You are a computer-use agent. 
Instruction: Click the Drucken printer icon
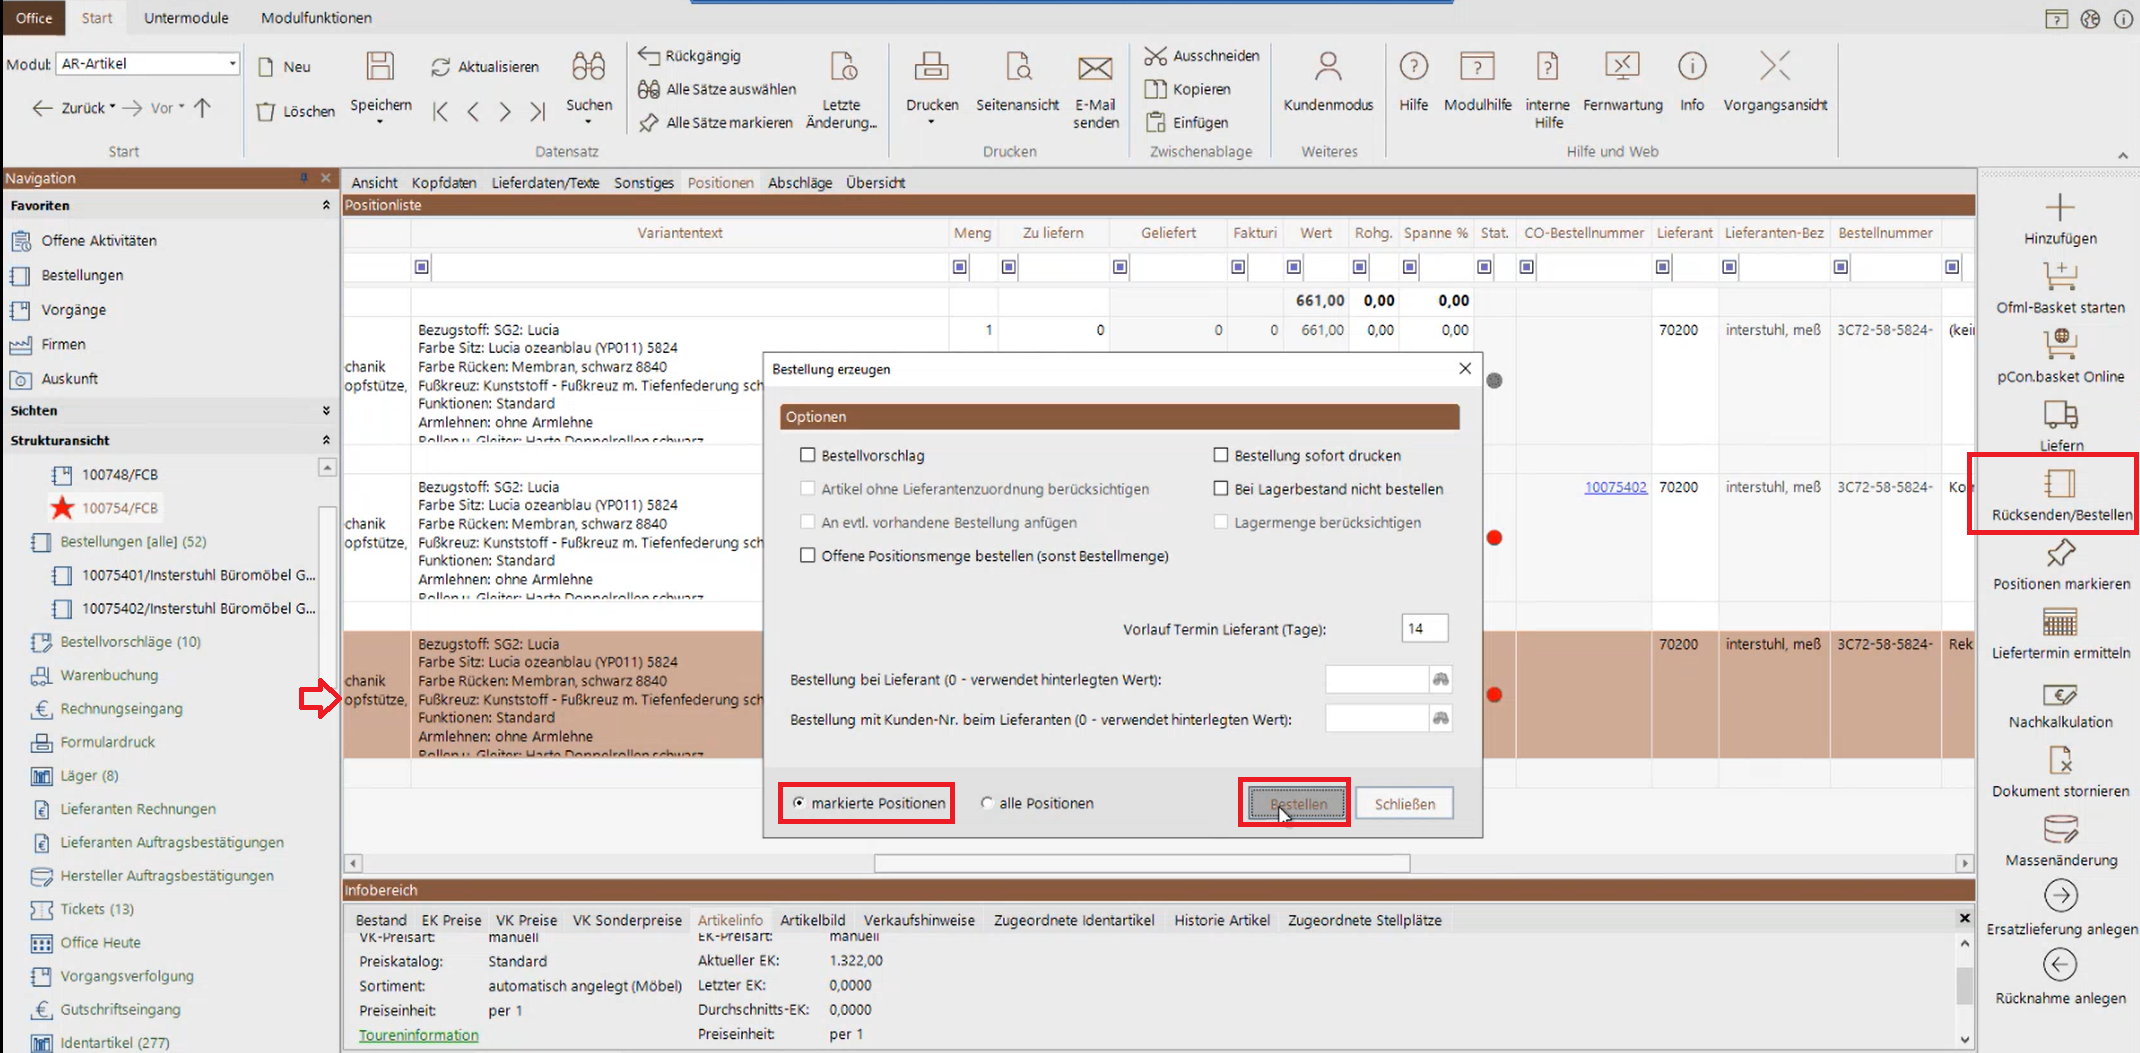[931, 68]
